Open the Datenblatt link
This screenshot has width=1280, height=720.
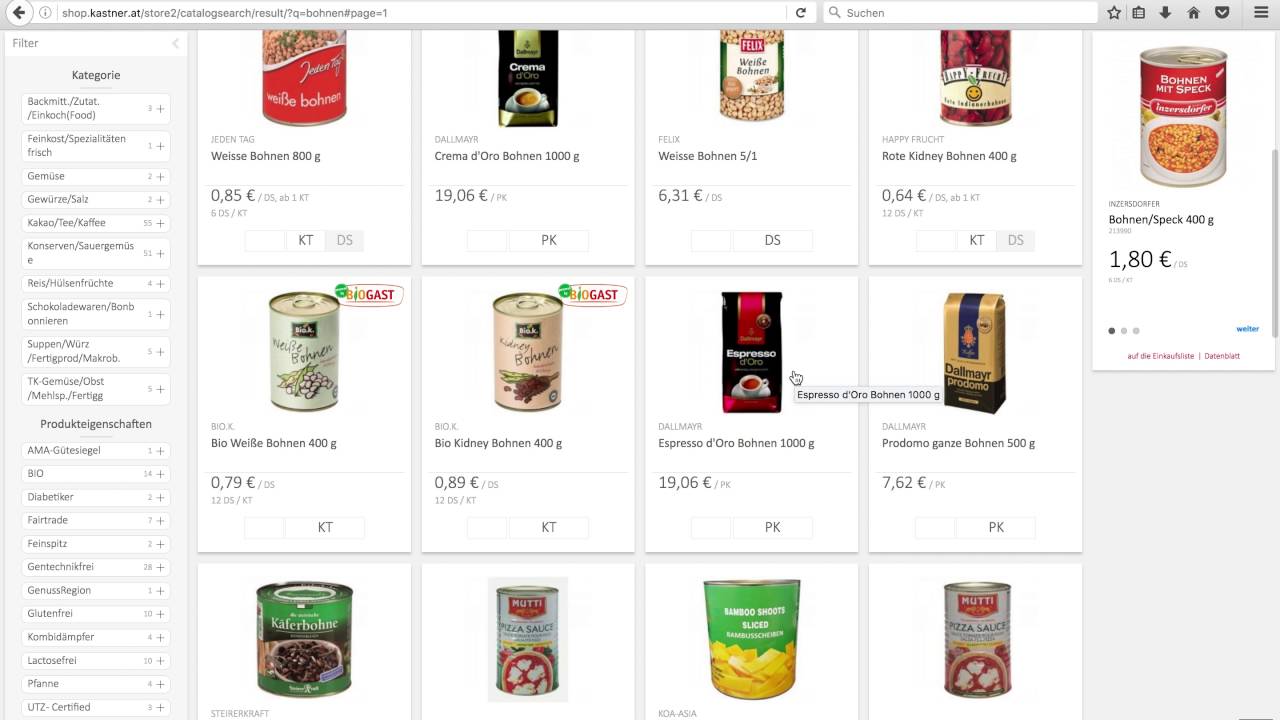(x=1222, y=356)
